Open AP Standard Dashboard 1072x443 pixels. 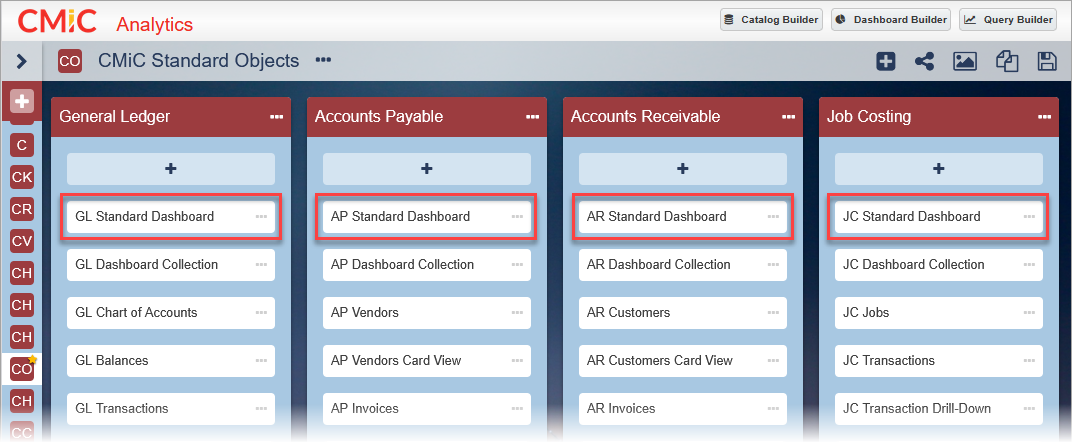(427, 217)
